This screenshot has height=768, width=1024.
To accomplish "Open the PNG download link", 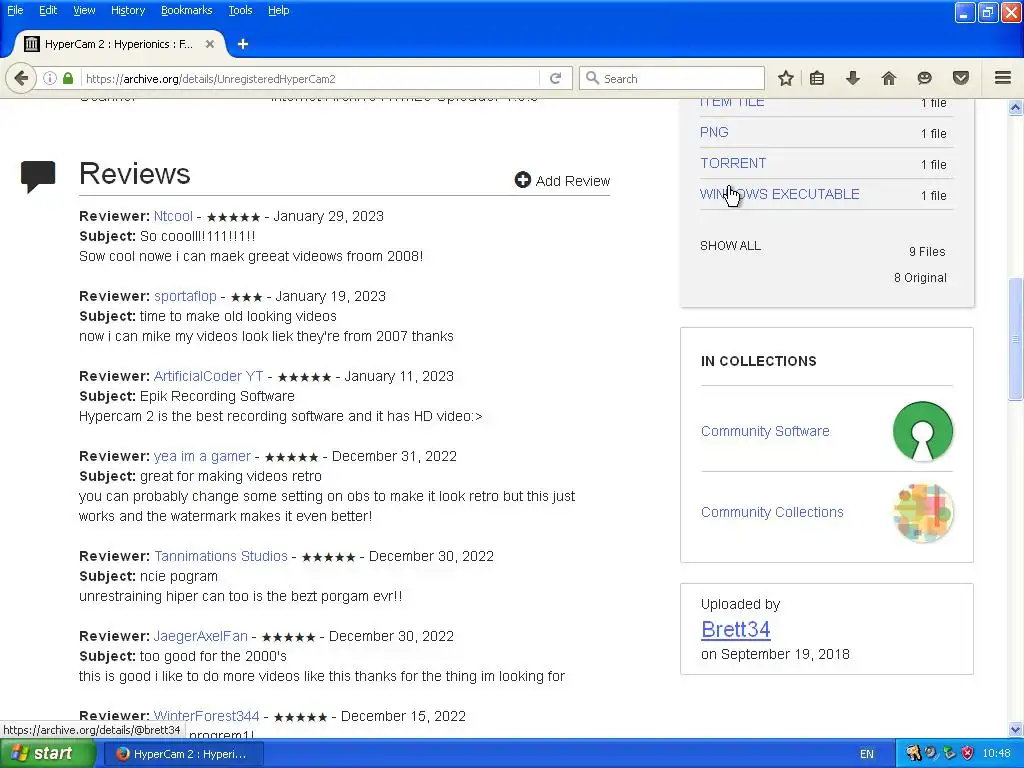I will point(714,132).
